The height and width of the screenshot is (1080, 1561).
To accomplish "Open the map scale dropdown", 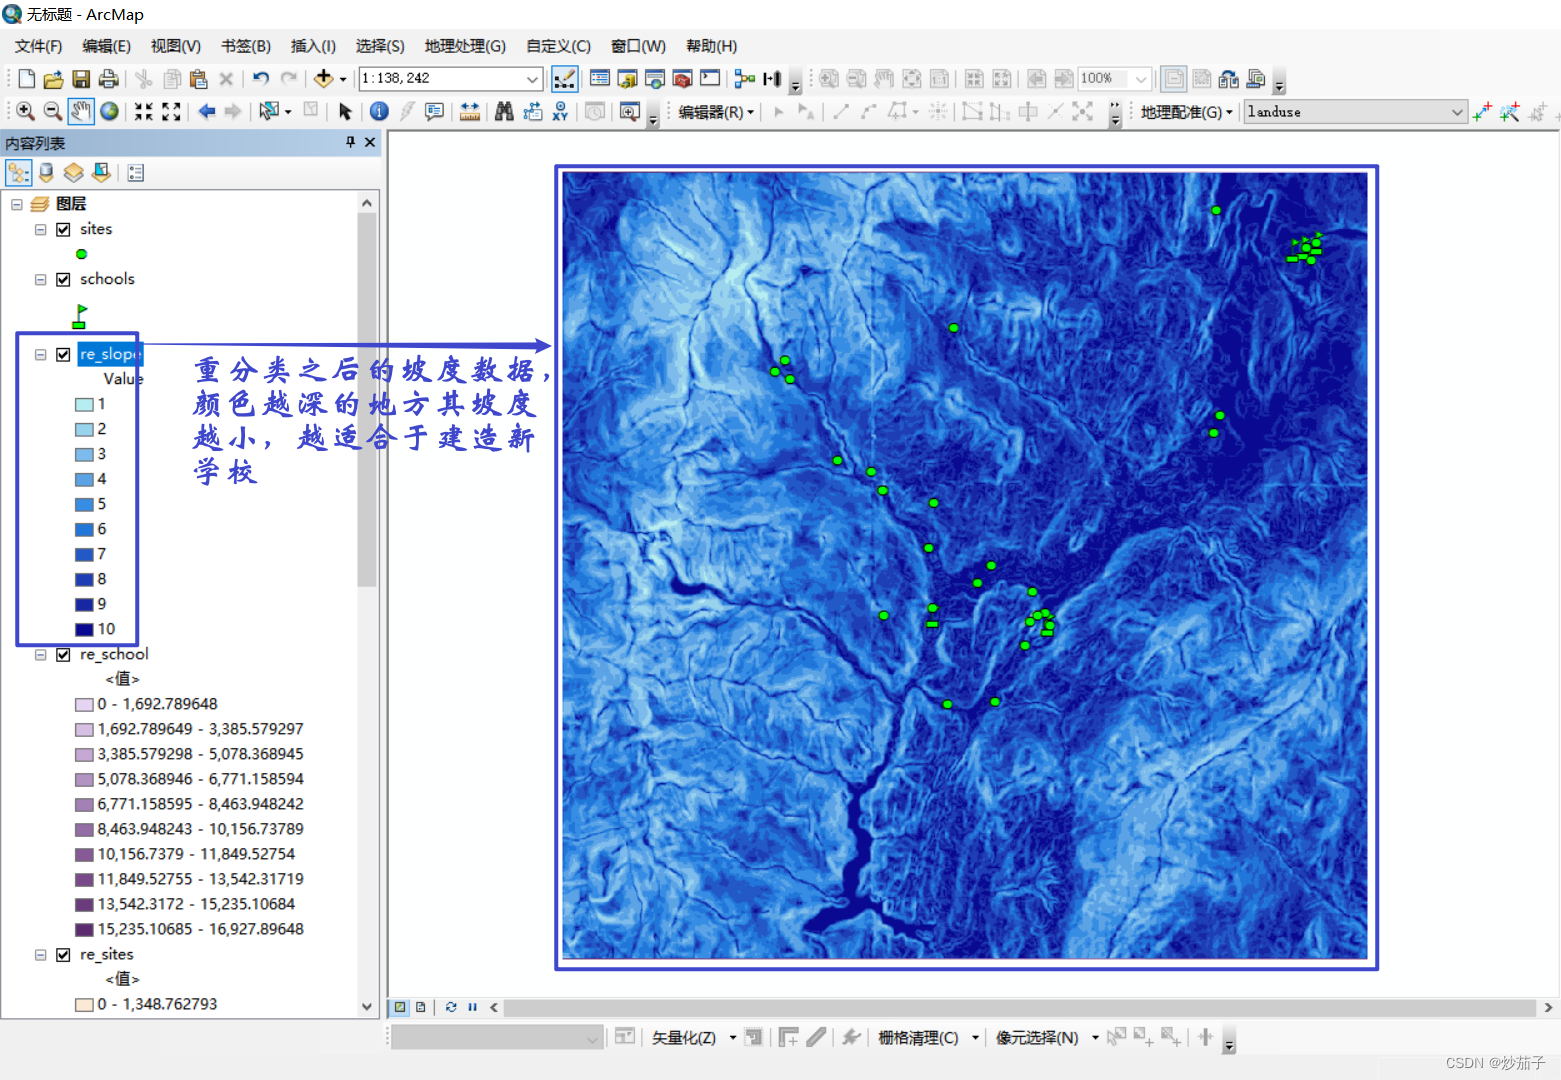I will tap(533, 79).
